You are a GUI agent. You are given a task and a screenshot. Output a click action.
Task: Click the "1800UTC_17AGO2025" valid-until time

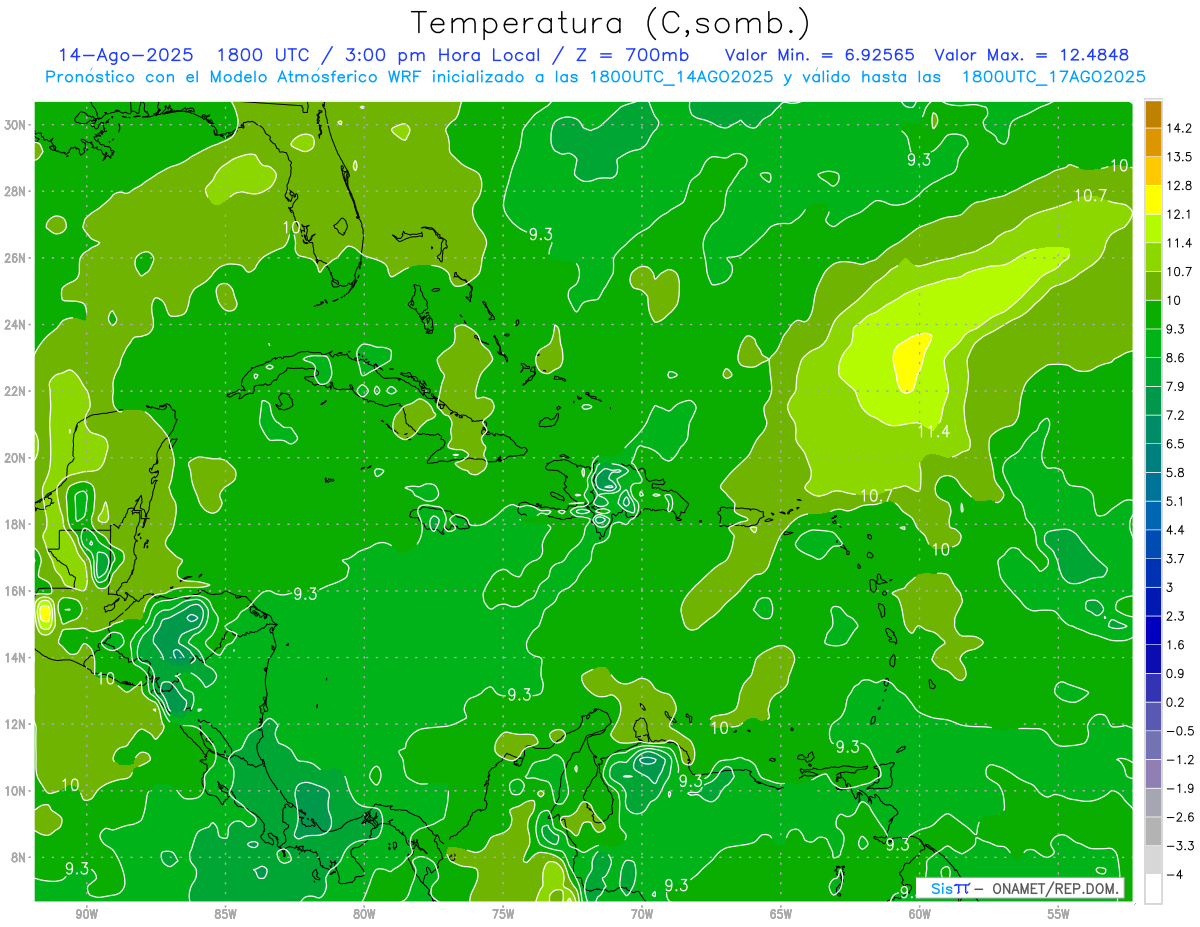tap(1053, 77)
